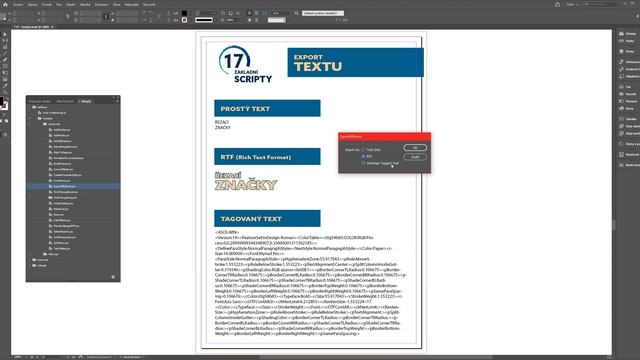Collapse the Samples folder

[30, 118]
